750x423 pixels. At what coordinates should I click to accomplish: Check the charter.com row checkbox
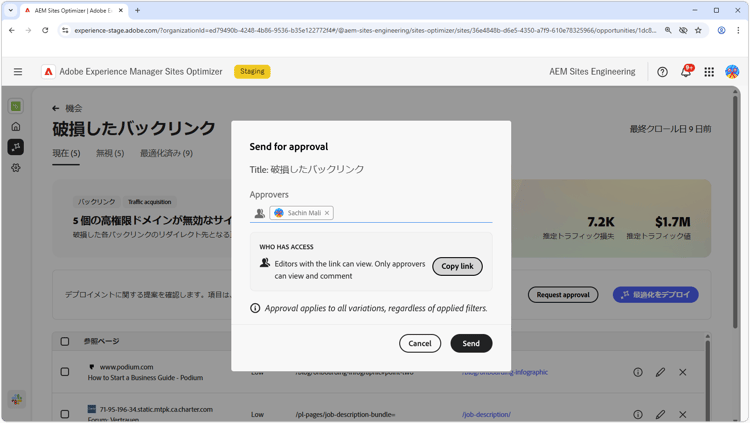coord(65,414)
